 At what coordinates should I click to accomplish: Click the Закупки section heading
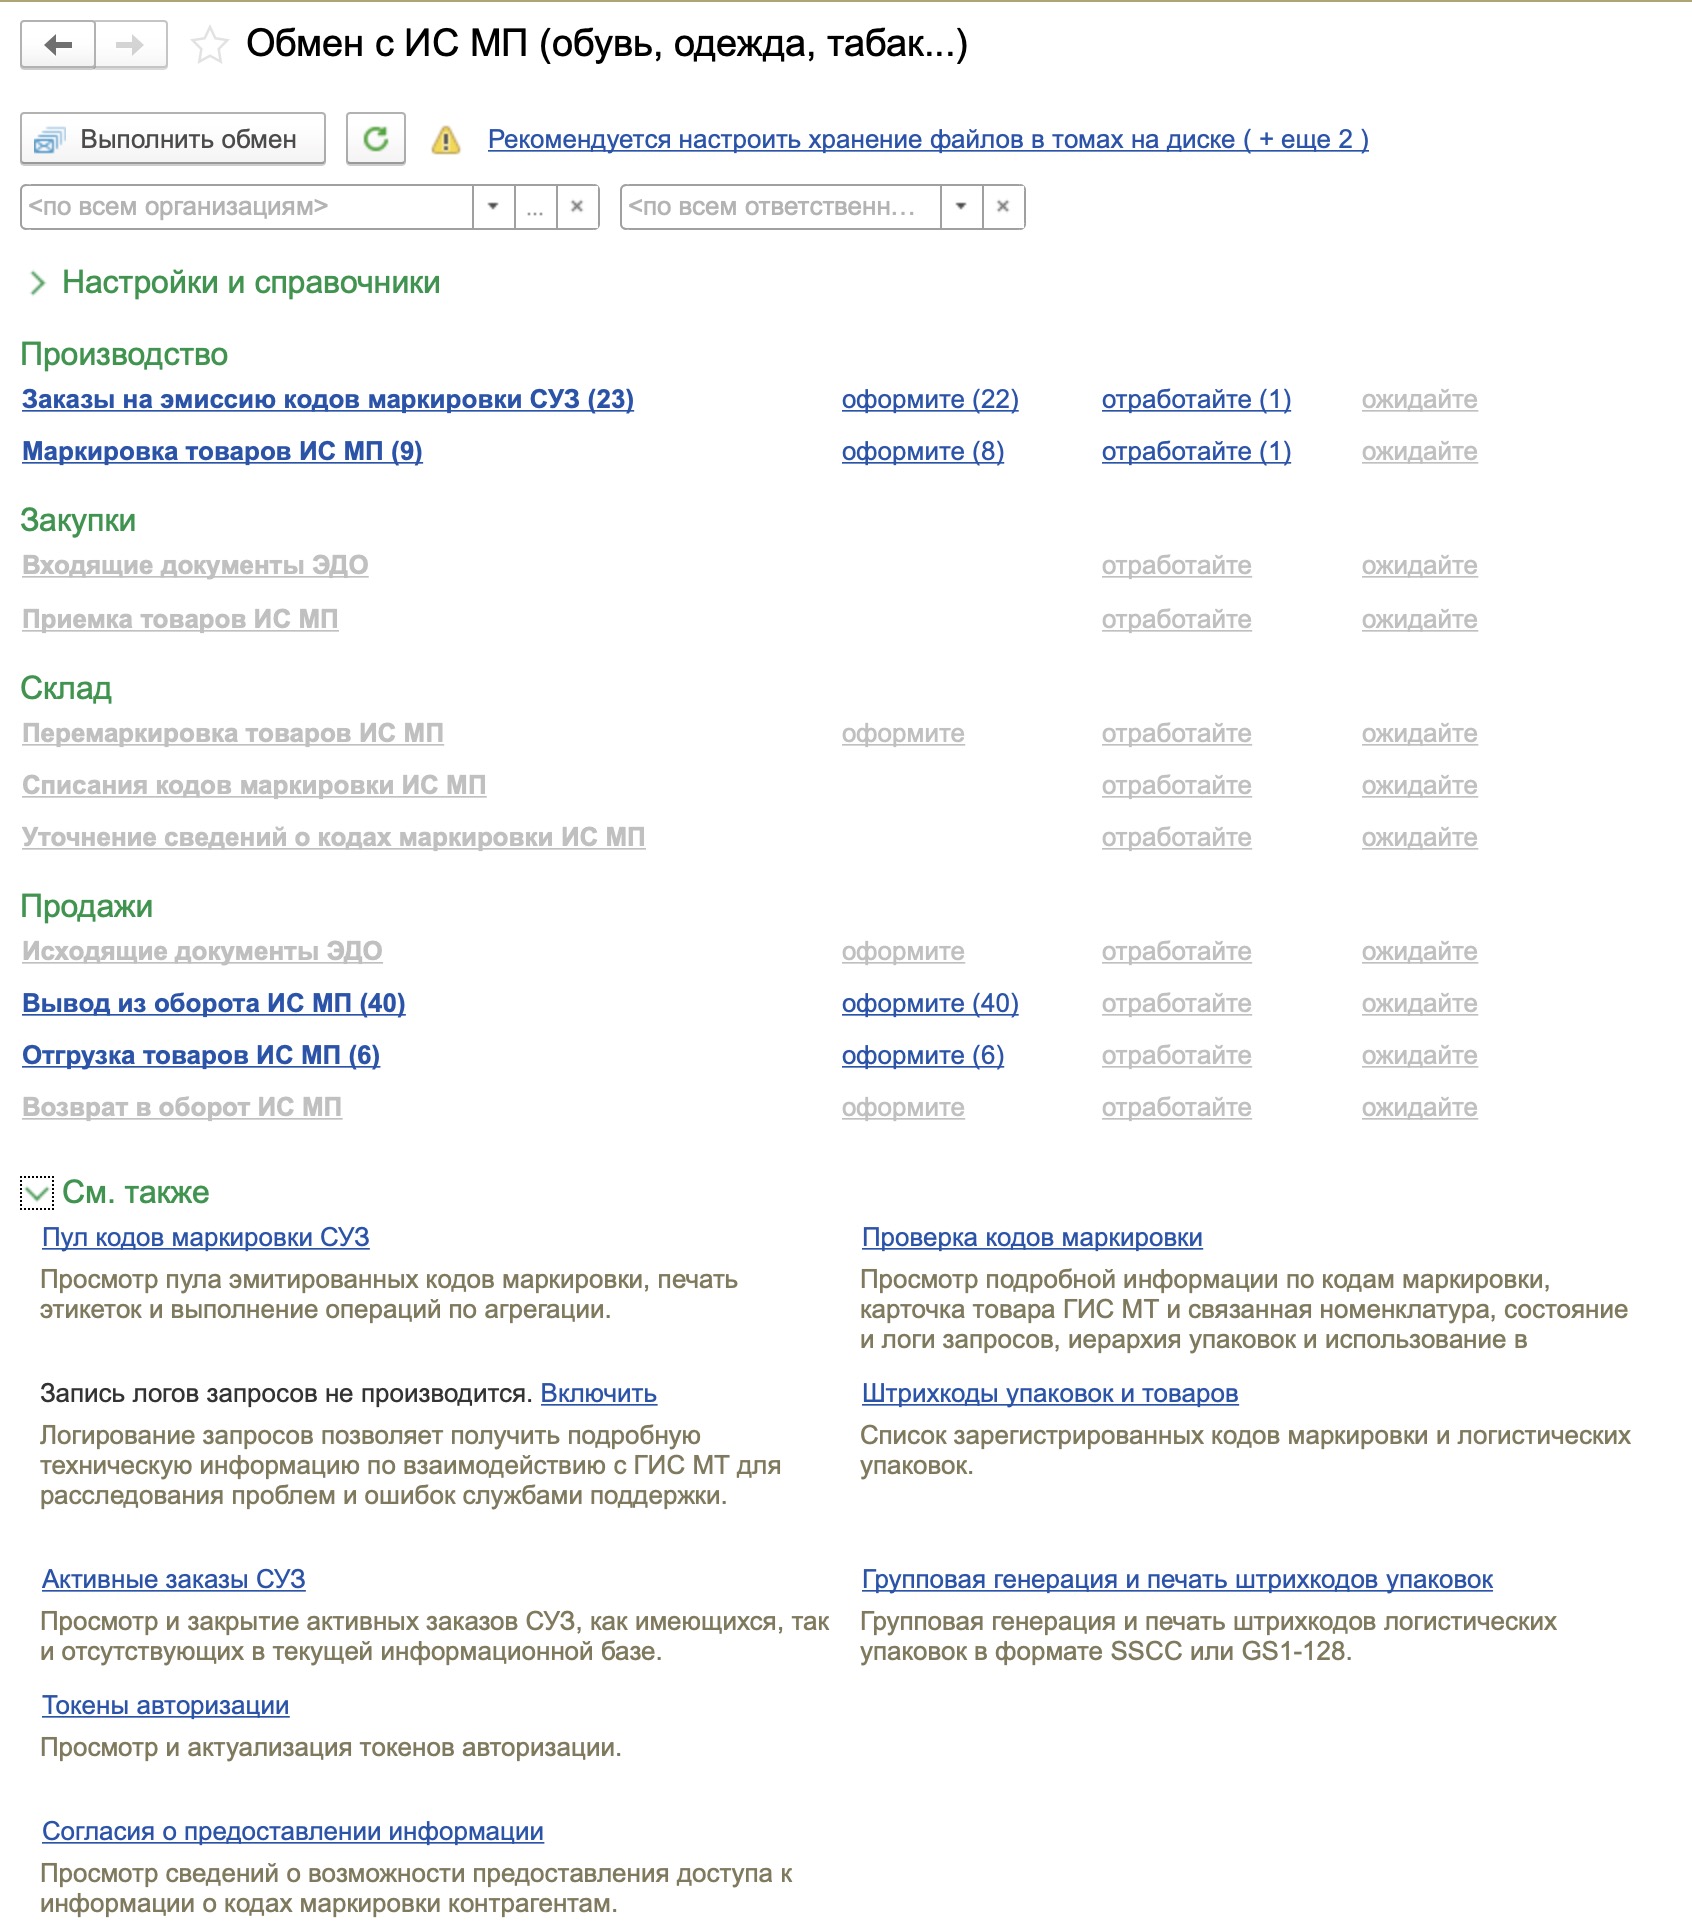tap(78, 521)
